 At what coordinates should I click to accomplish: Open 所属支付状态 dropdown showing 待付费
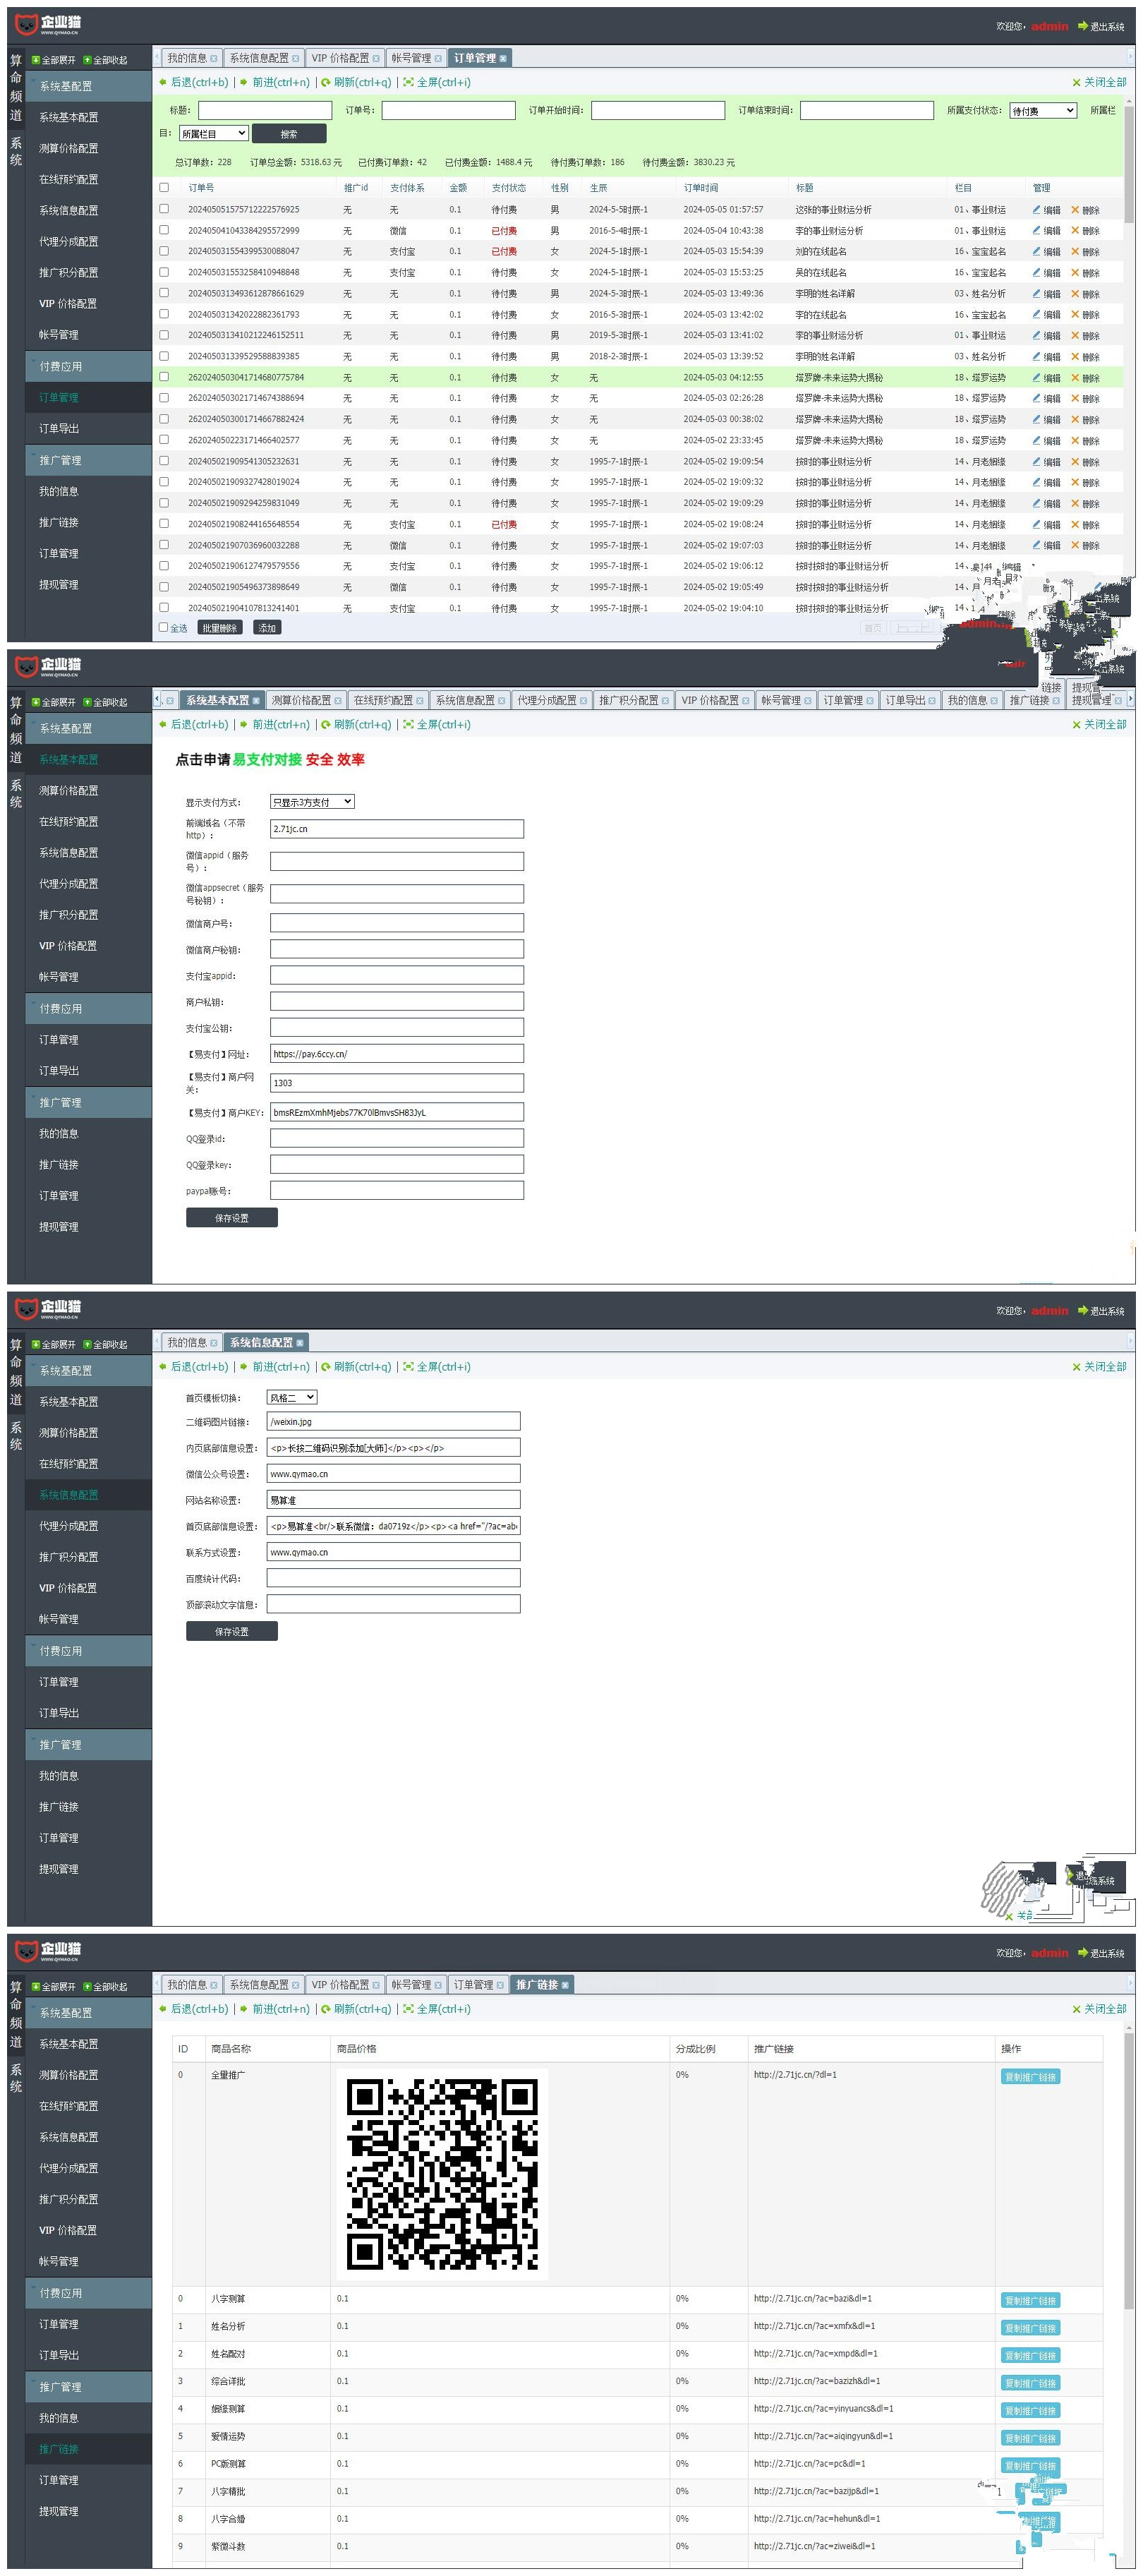point(1043,111)
